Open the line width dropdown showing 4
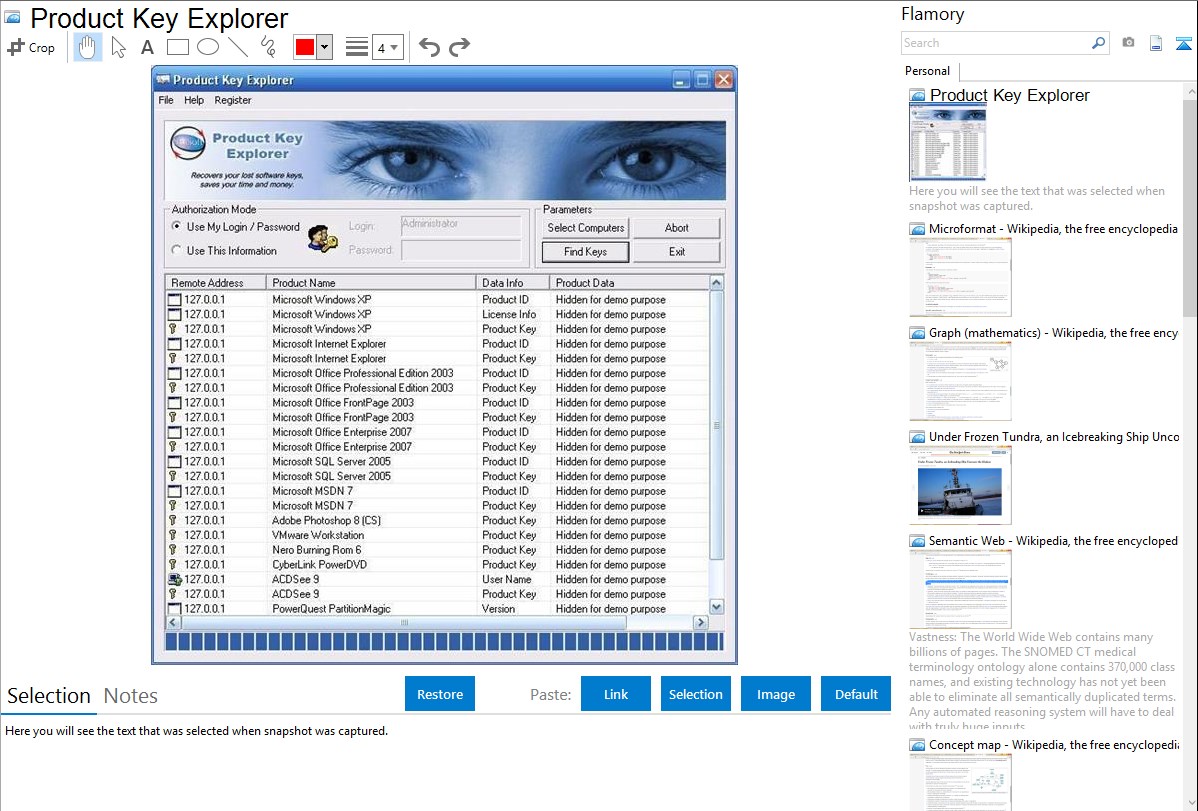 (x=387, y=47)
